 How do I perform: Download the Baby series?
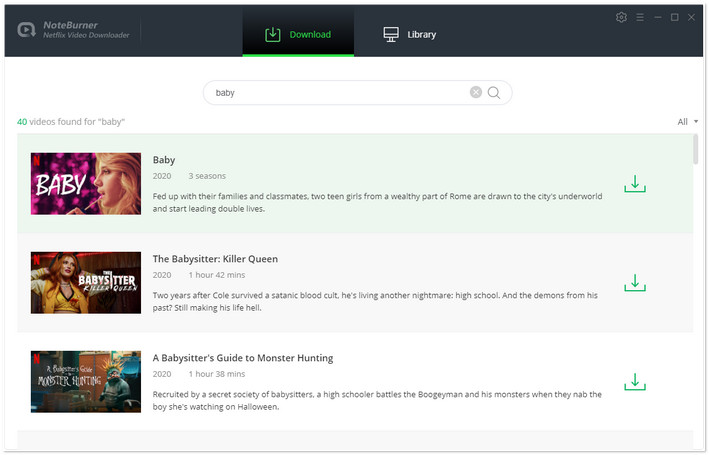pyautogui.click(x=634, y=184)
